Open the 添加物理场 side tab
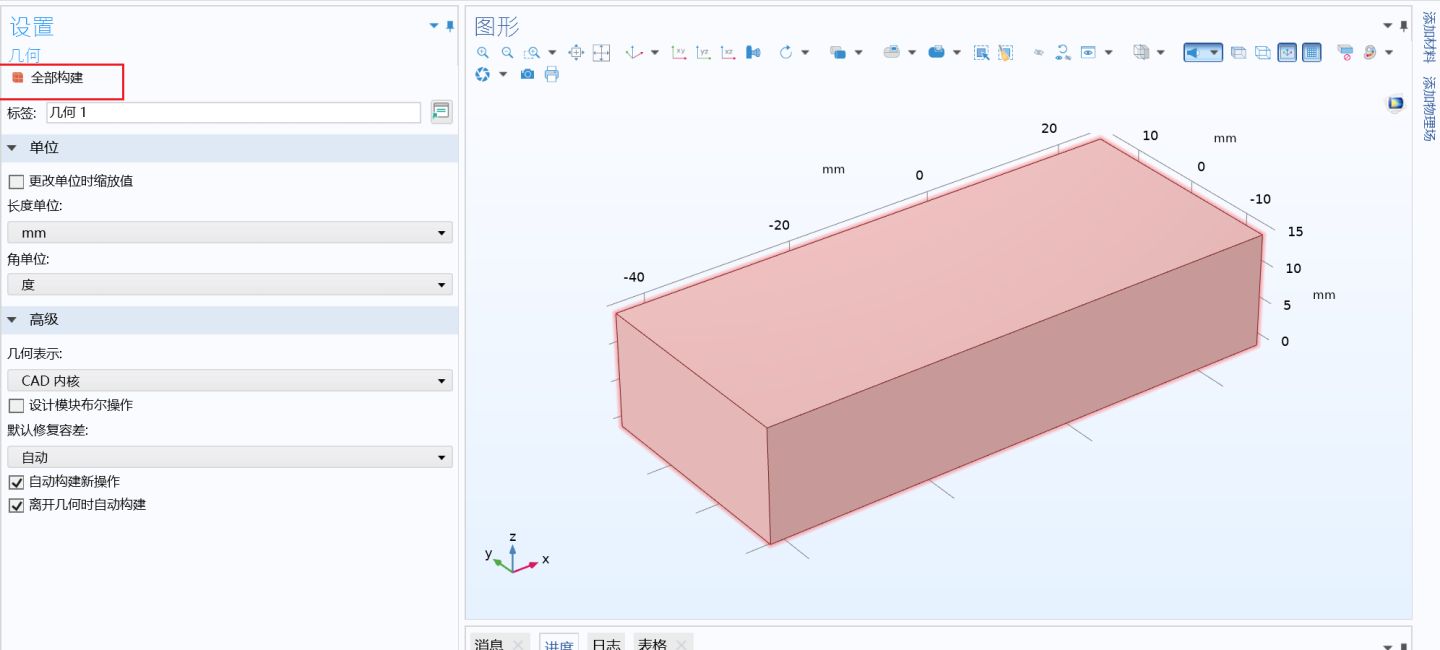 tap(1427, 109)
